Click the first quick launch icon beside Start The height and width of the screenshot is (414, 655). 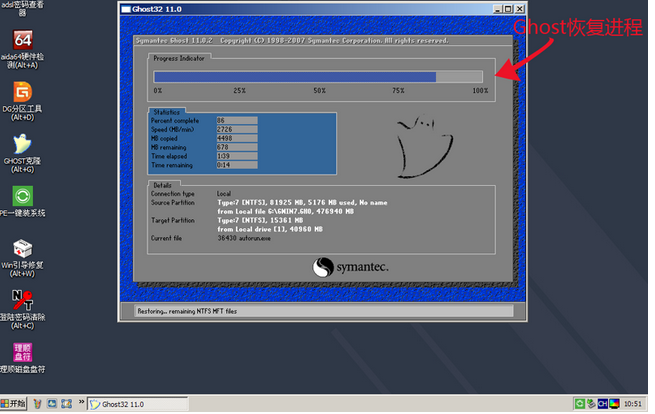tap(37, 404)
